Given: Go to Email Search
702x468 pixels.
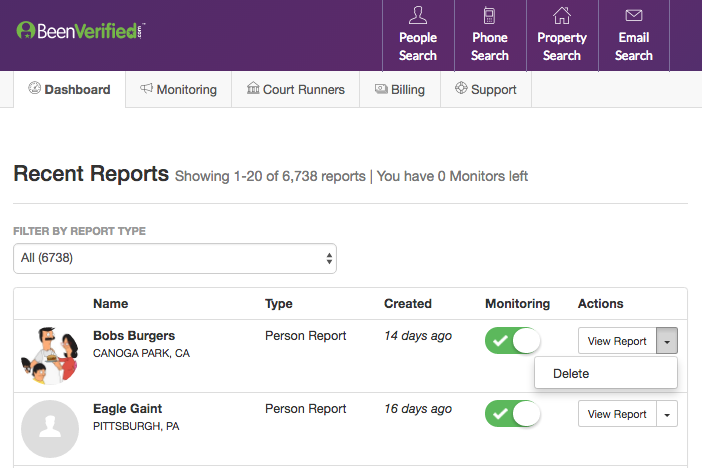Looking at the screenshot, I should point(634,35).
